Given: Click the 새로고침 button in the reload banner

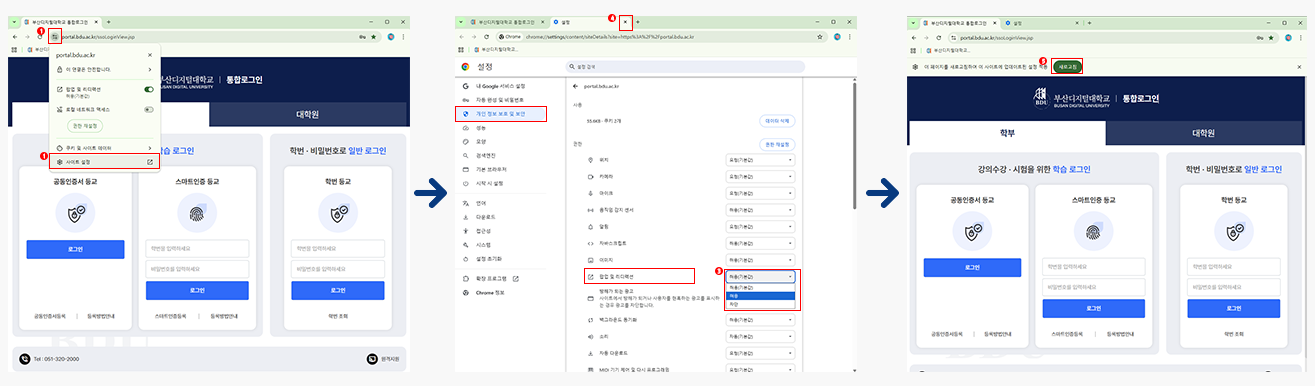Looking at the screenshot, I should coord(1067,66).
